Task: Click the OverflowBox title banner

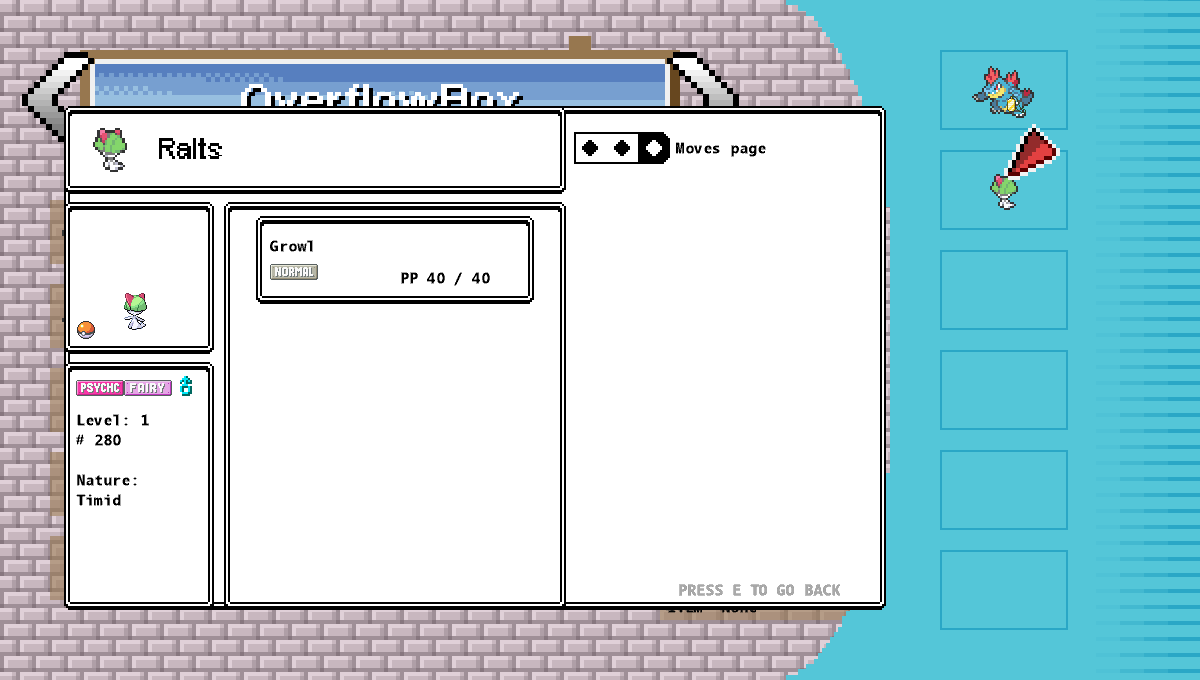Action: (380, 84)
